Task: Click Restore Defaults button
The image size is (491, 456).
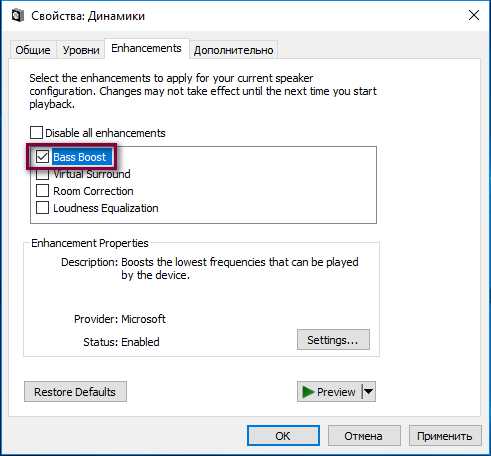Action: point(75,392)
